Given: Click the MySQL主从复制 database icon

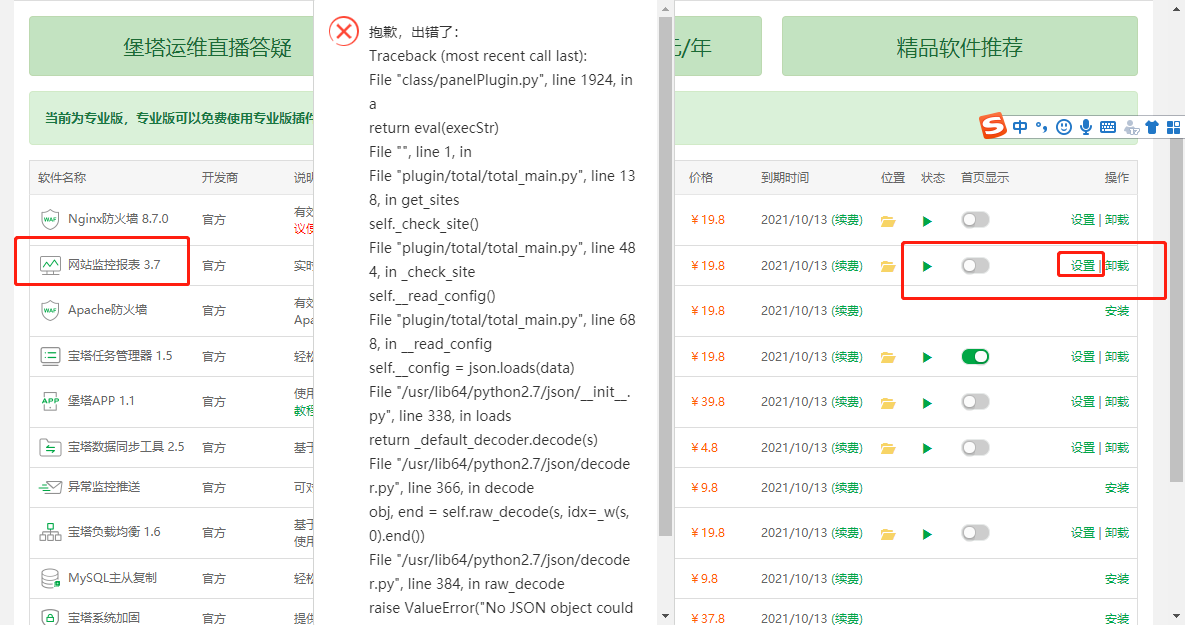Looking at the screenshot, I should click(50, 578).
